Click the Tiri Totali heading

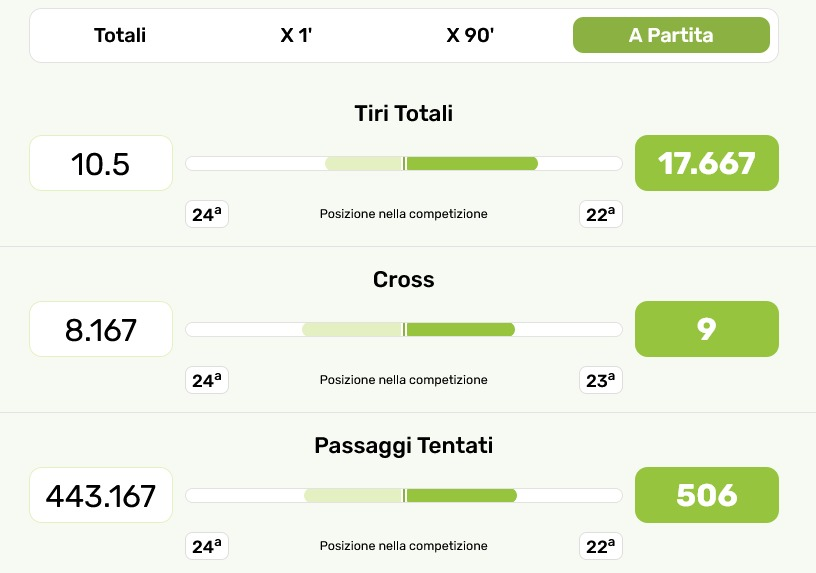404,114
